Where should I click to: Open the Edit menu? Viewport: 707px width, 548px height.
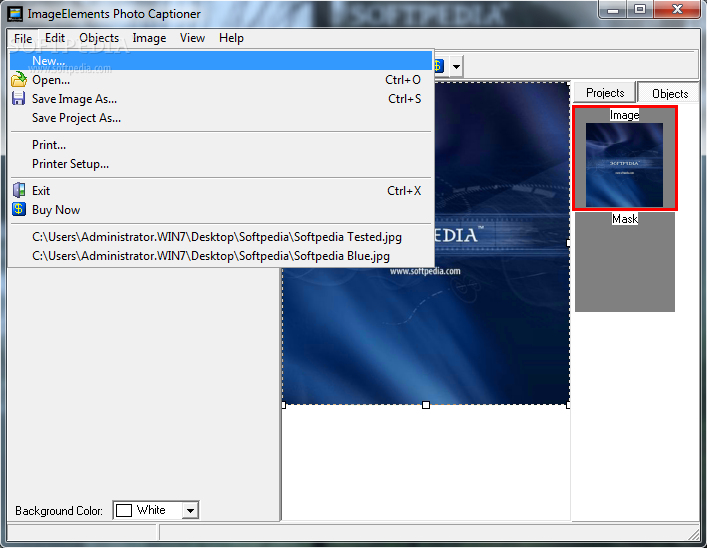[55, 38]
